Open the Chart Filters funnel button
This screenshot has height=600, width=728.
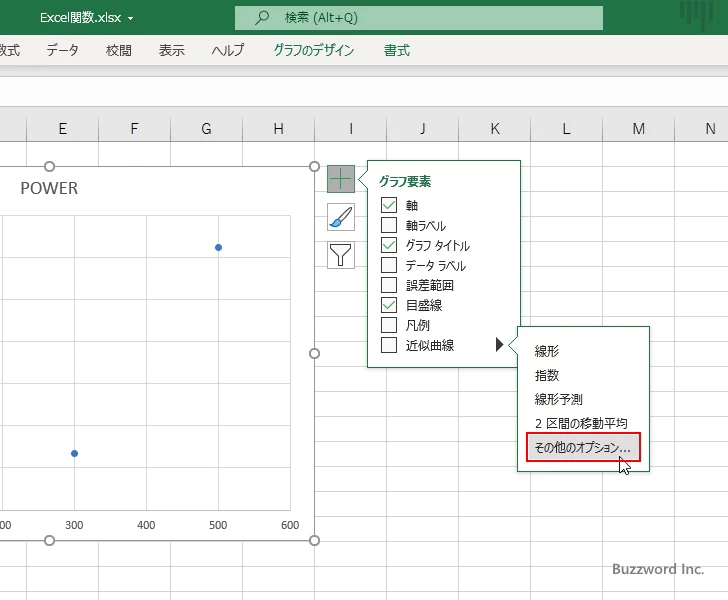click(x=341, y=255)
